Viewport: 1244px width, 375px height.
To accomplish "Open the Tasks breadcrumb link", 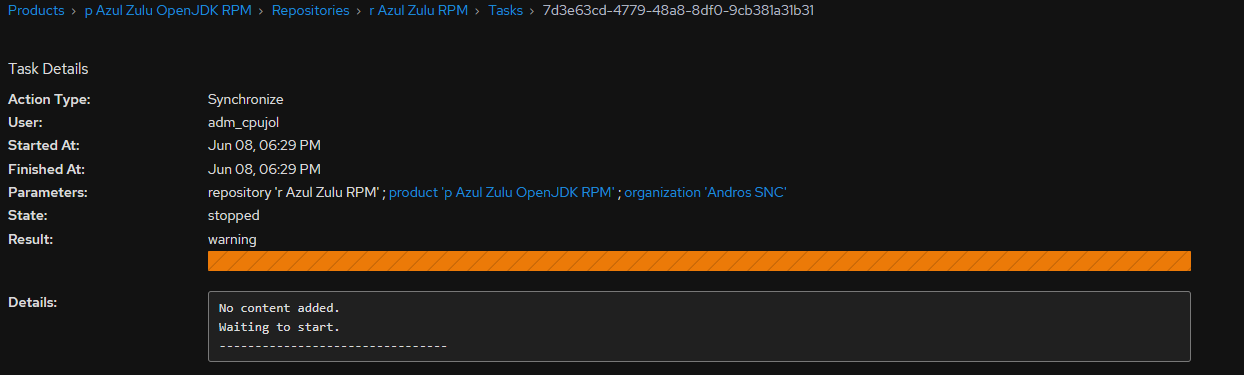I will [x=506, y=11].
